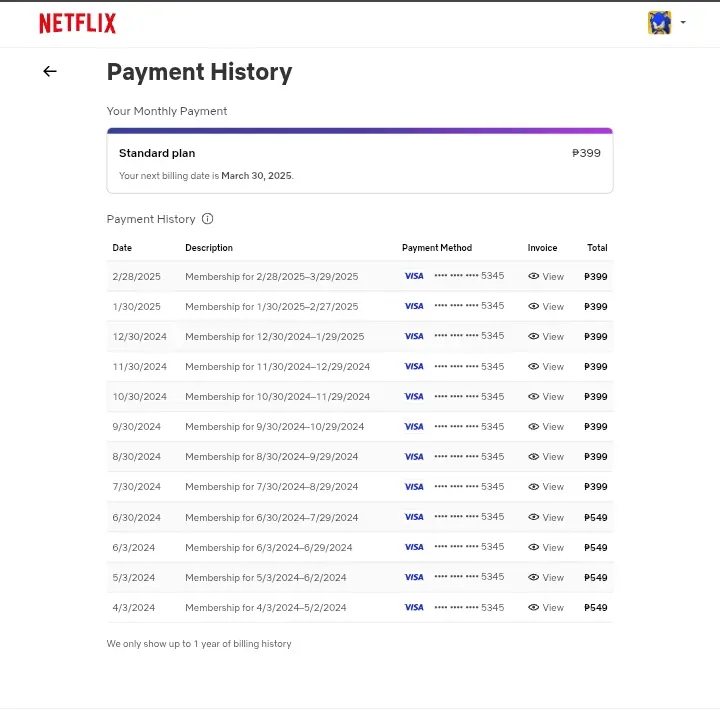Select 'Membership for 12/30/2024–1/29/2025' description
The image size is (720, 711).
275,337
